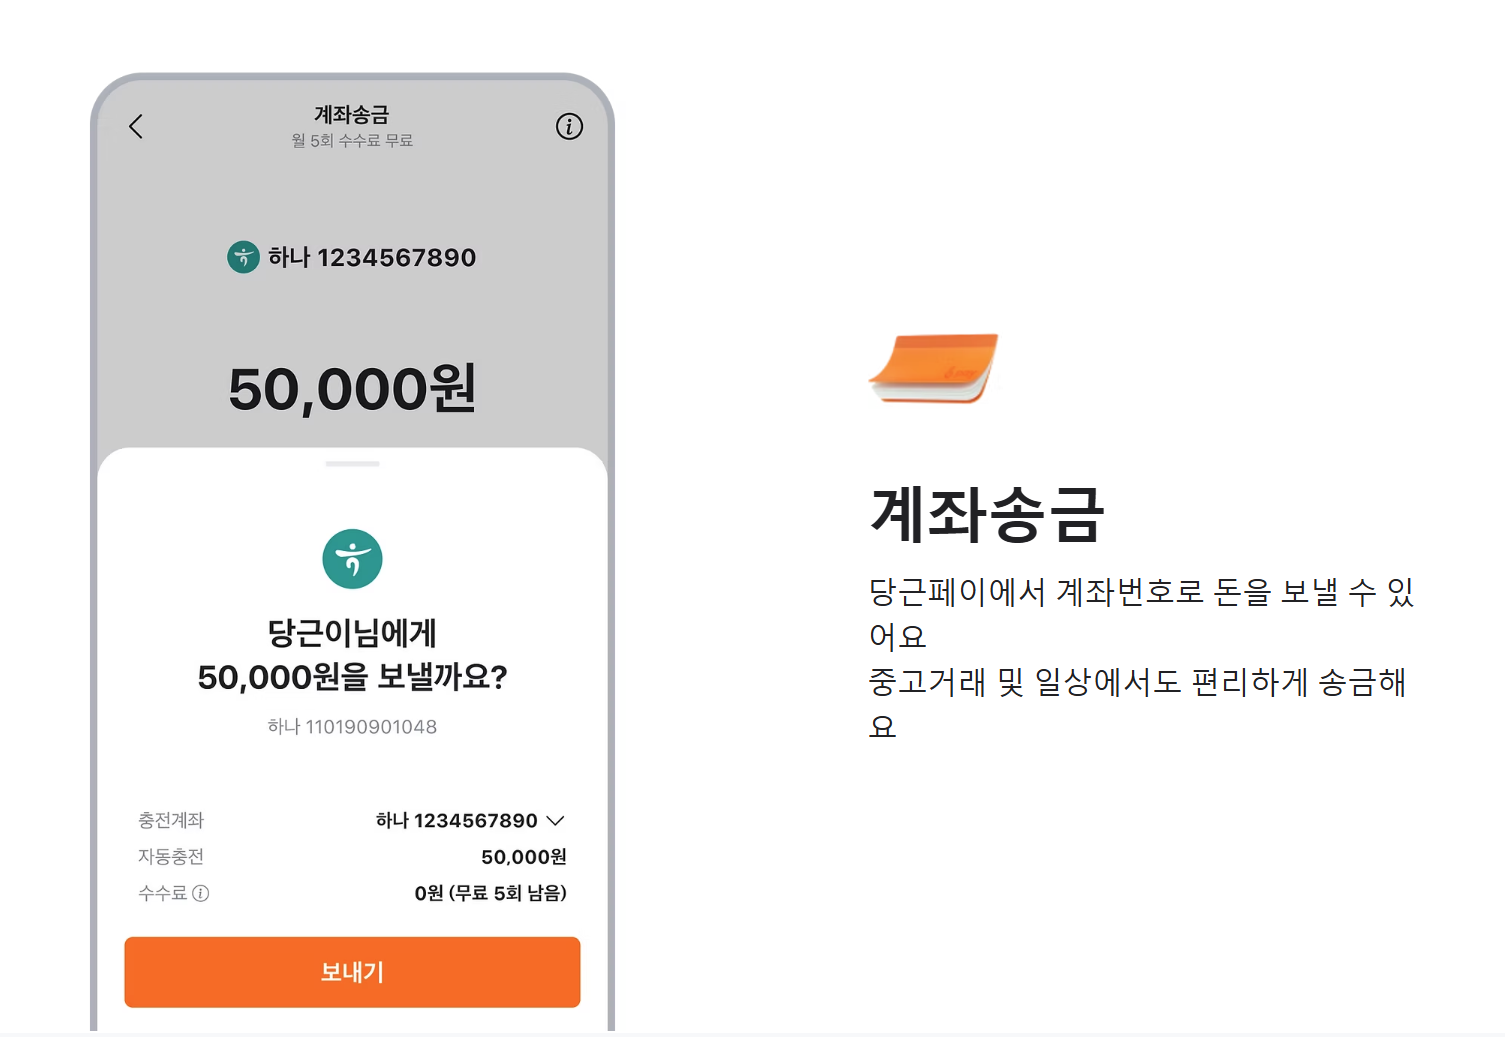This screenshot has height=1037, width=1505.
Task: Expand the 하나 1234567890 account dropdown chevron
Action: click(x=556, y=821)
